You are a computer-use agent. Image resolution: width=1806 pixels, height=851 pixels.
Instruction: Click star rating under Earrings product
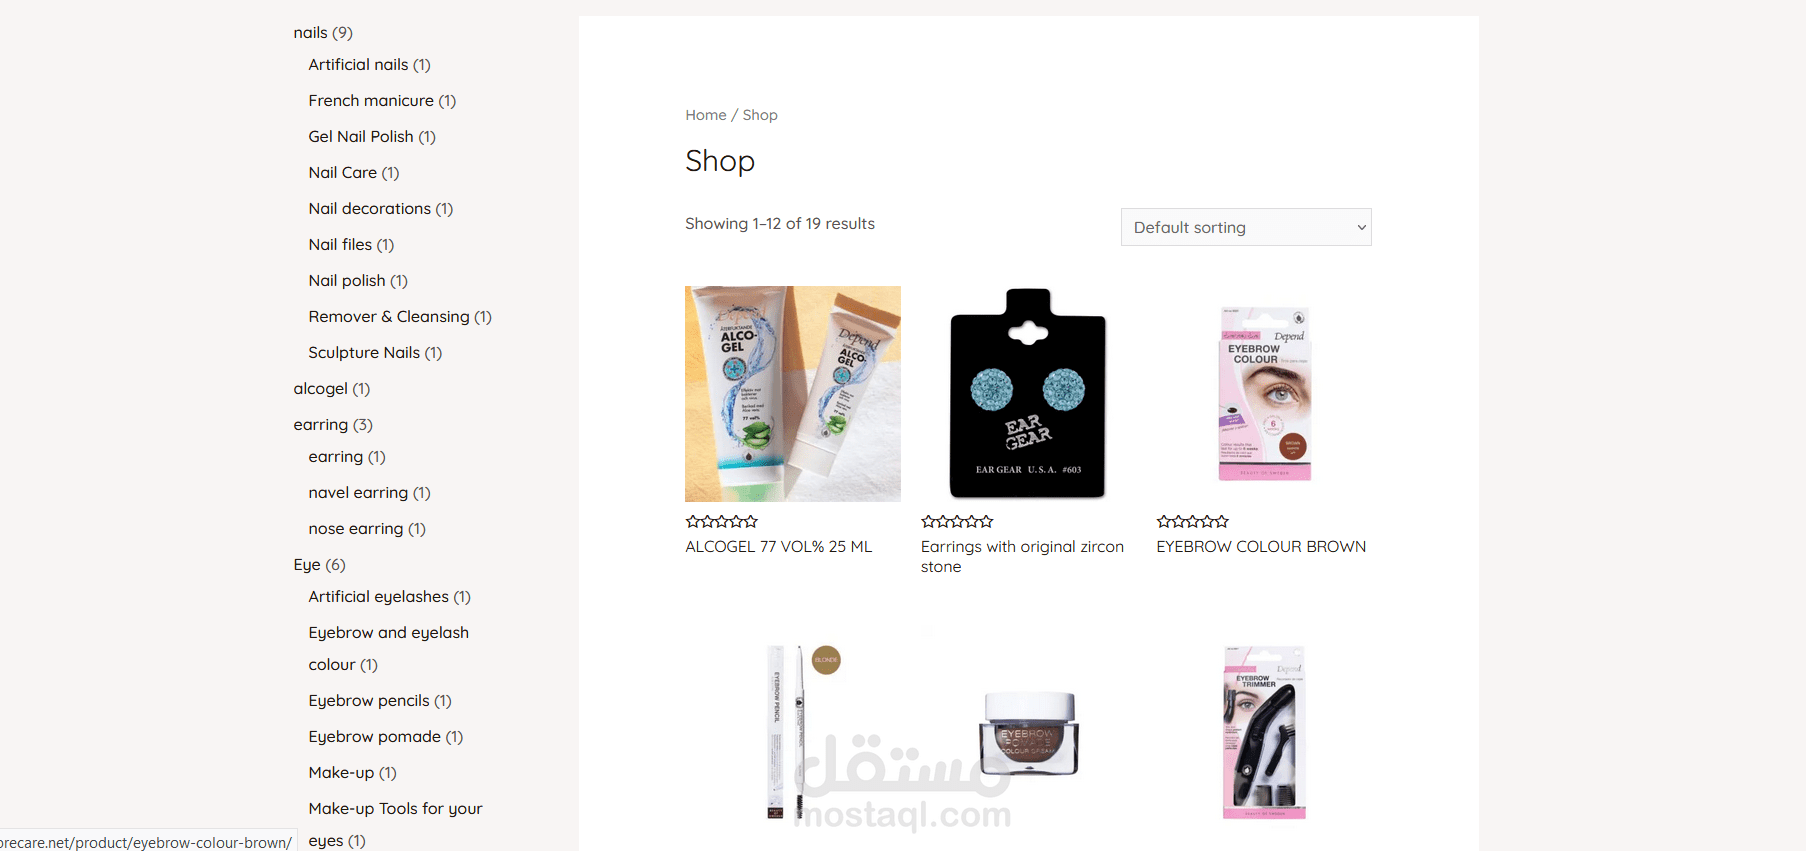click(957, 521)
